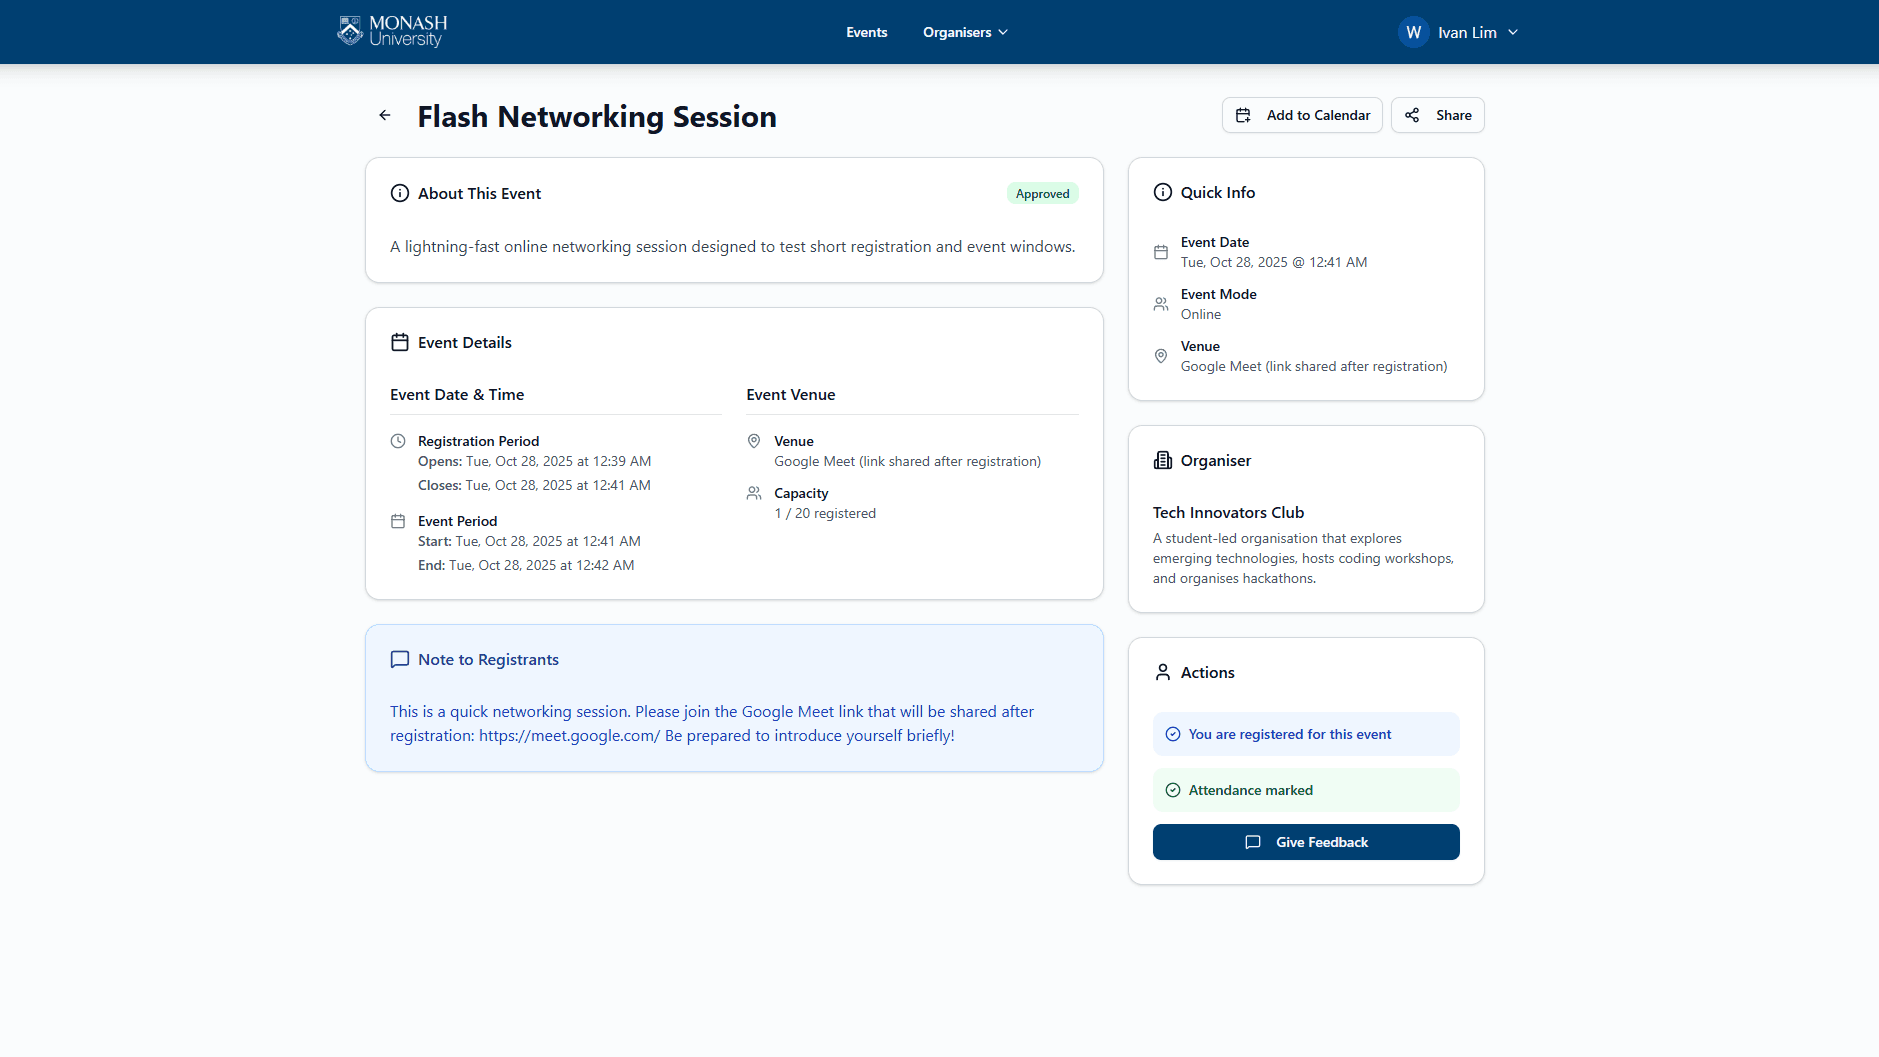Open the Events navigation item

(x=866, y=32)
